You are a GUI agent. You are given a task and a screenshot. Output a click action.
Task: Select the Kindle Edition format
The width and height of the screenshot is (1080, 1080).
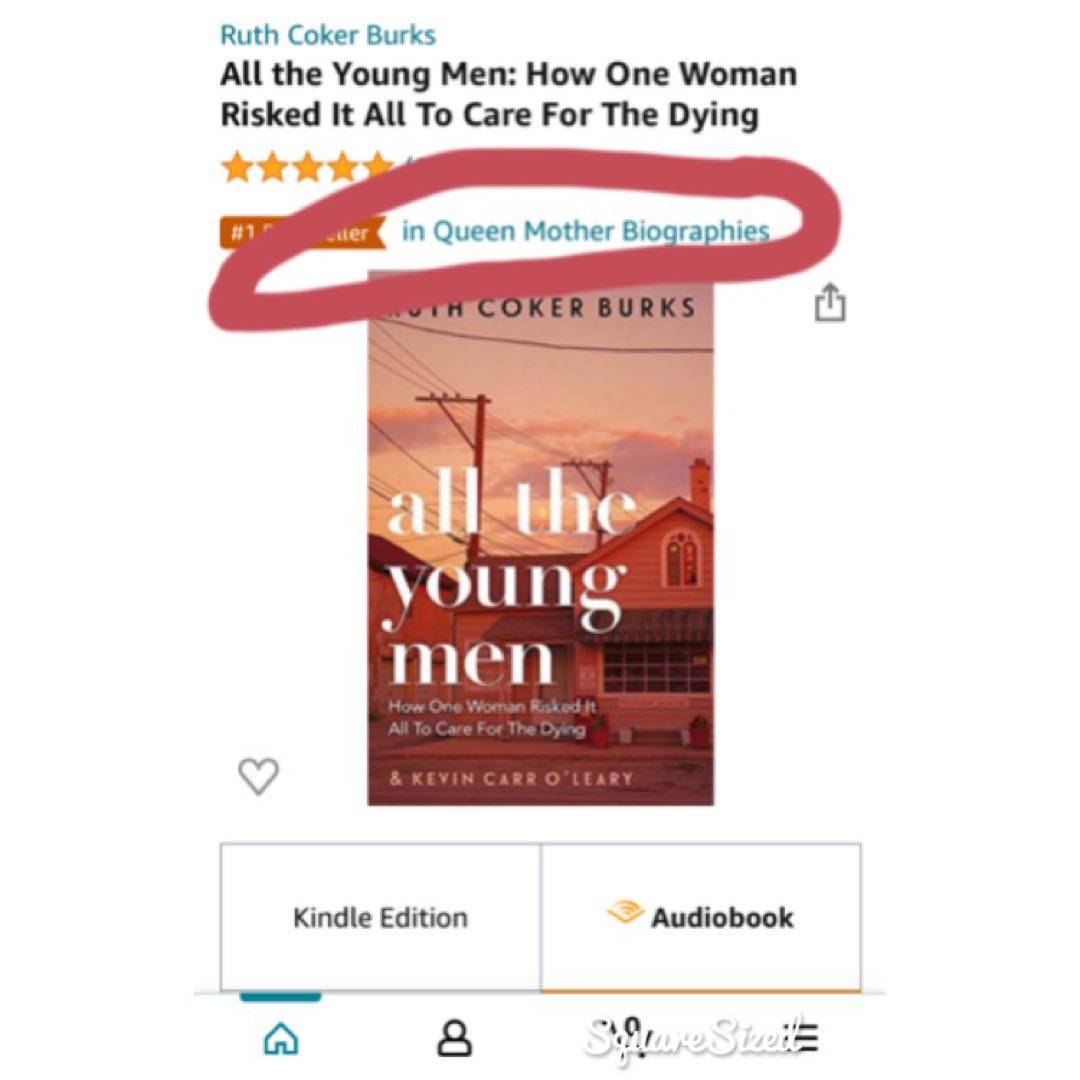[x=380, y=917]
